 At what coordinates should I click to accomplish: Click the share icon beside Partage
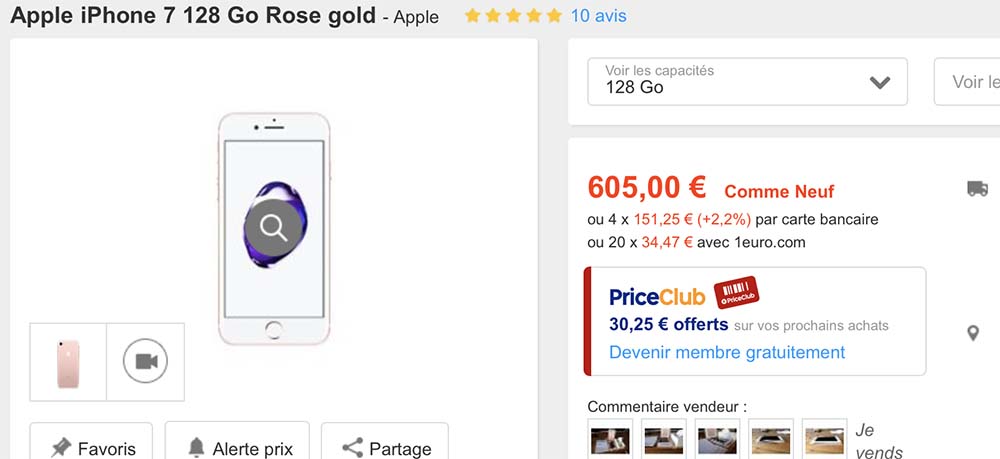[x=352, y=447]
